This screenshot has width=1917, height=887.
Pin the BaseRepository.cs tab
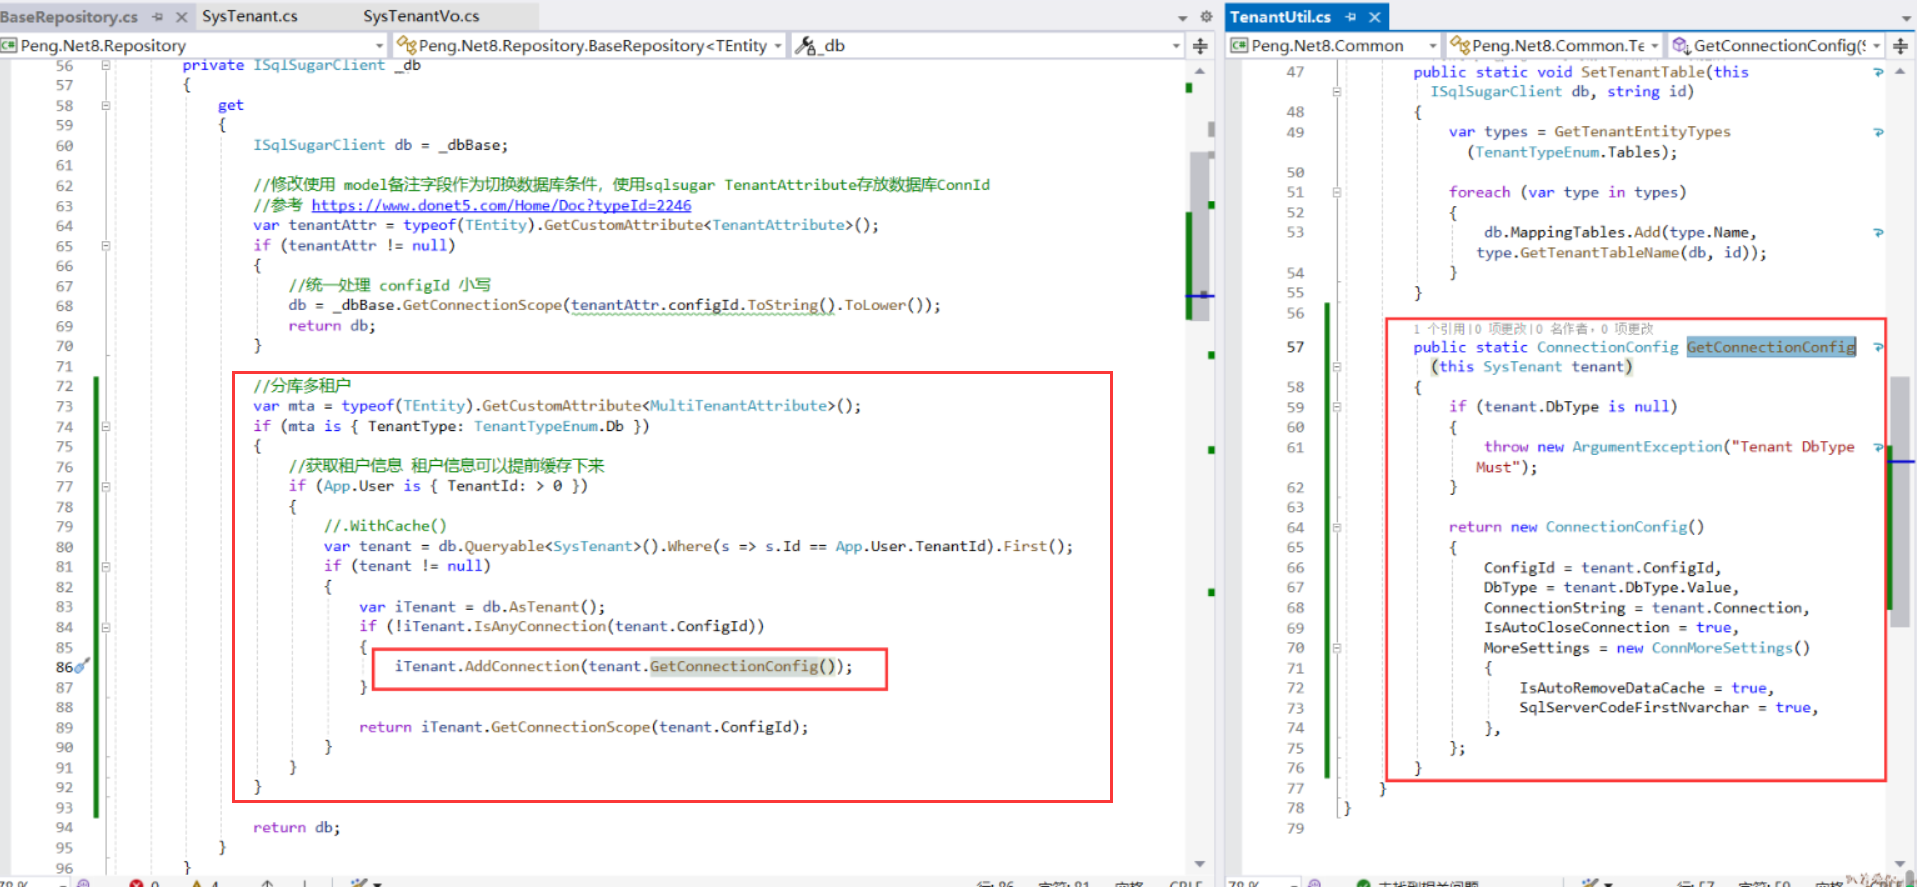157,17
